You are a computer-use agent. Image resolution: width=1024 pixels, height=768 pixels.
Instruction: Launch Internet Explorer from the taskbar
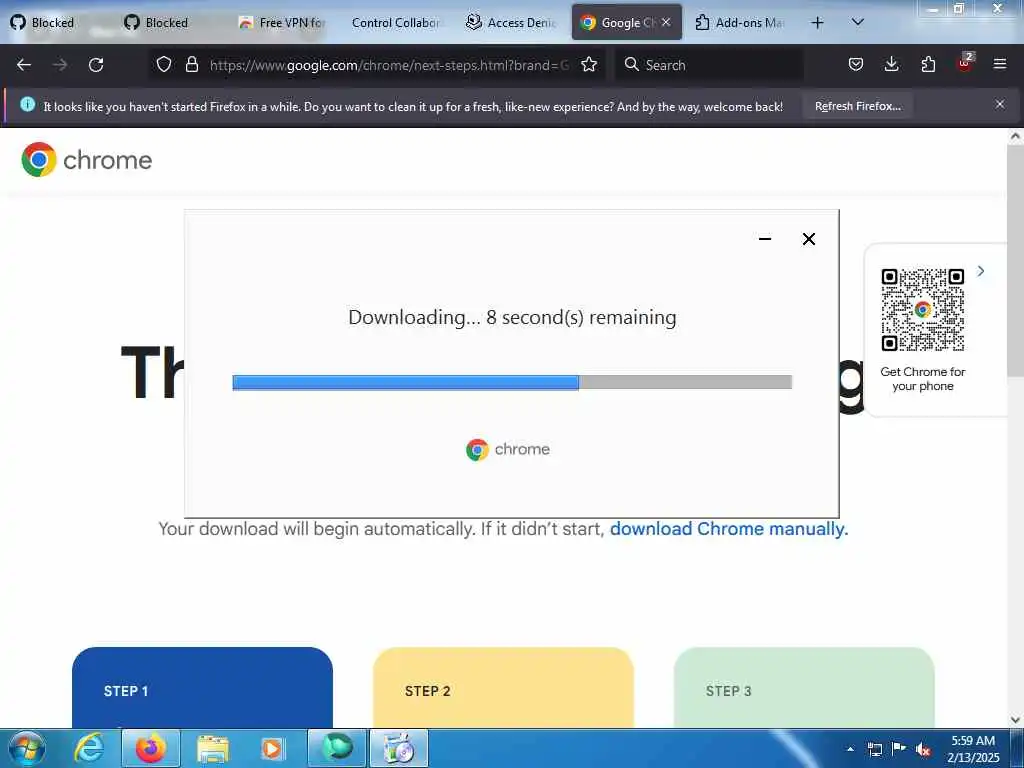click(89, 748)
